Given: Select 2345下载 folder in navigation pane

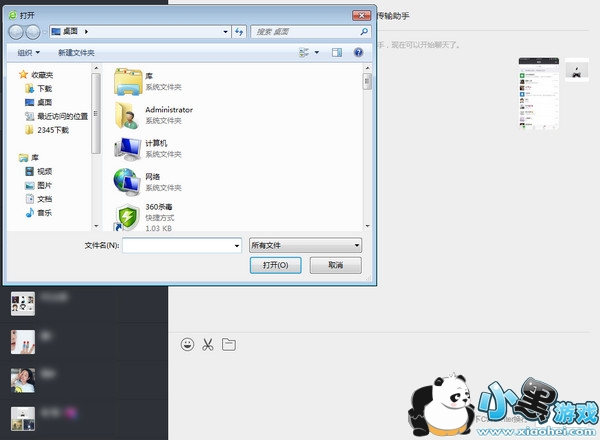Looking at the screenshot, I should tap(47, 130).
